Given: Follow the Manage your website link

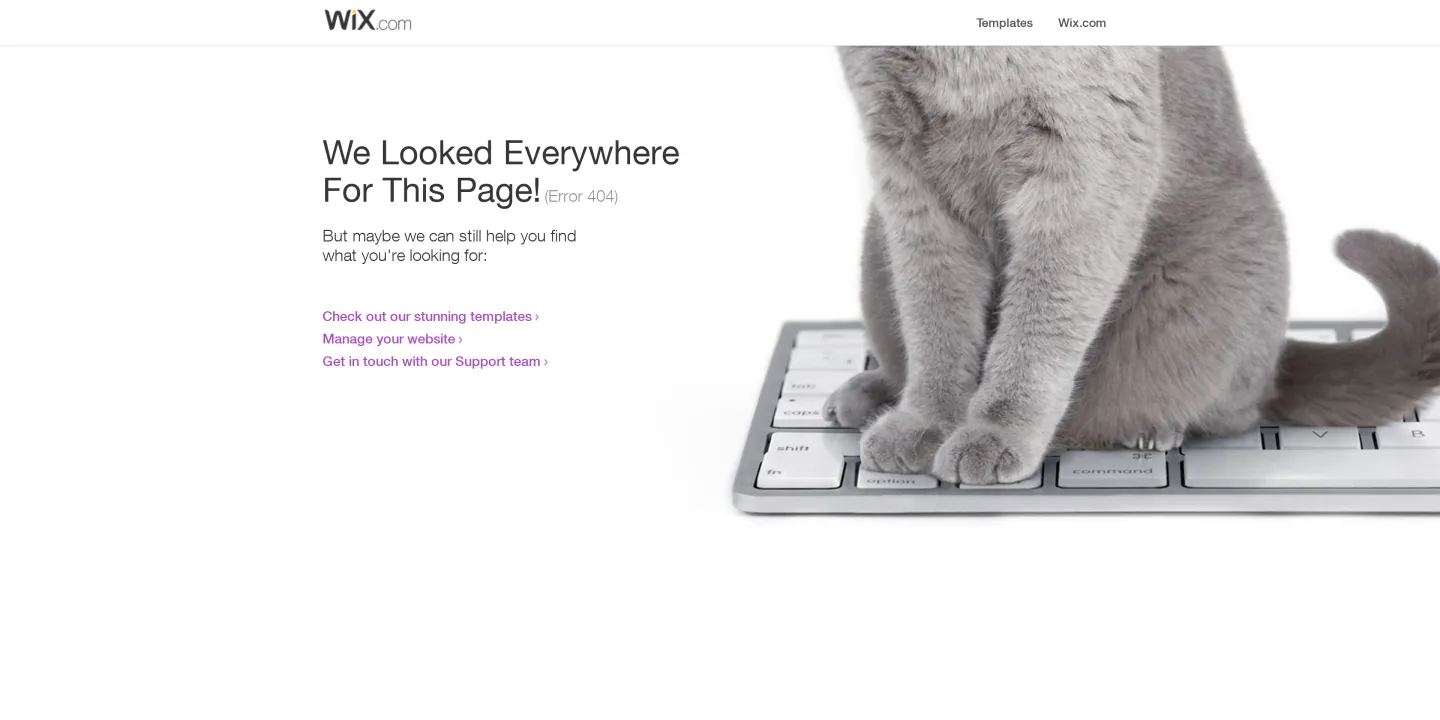Looking at the screenshot, I should tap(389, 339).
